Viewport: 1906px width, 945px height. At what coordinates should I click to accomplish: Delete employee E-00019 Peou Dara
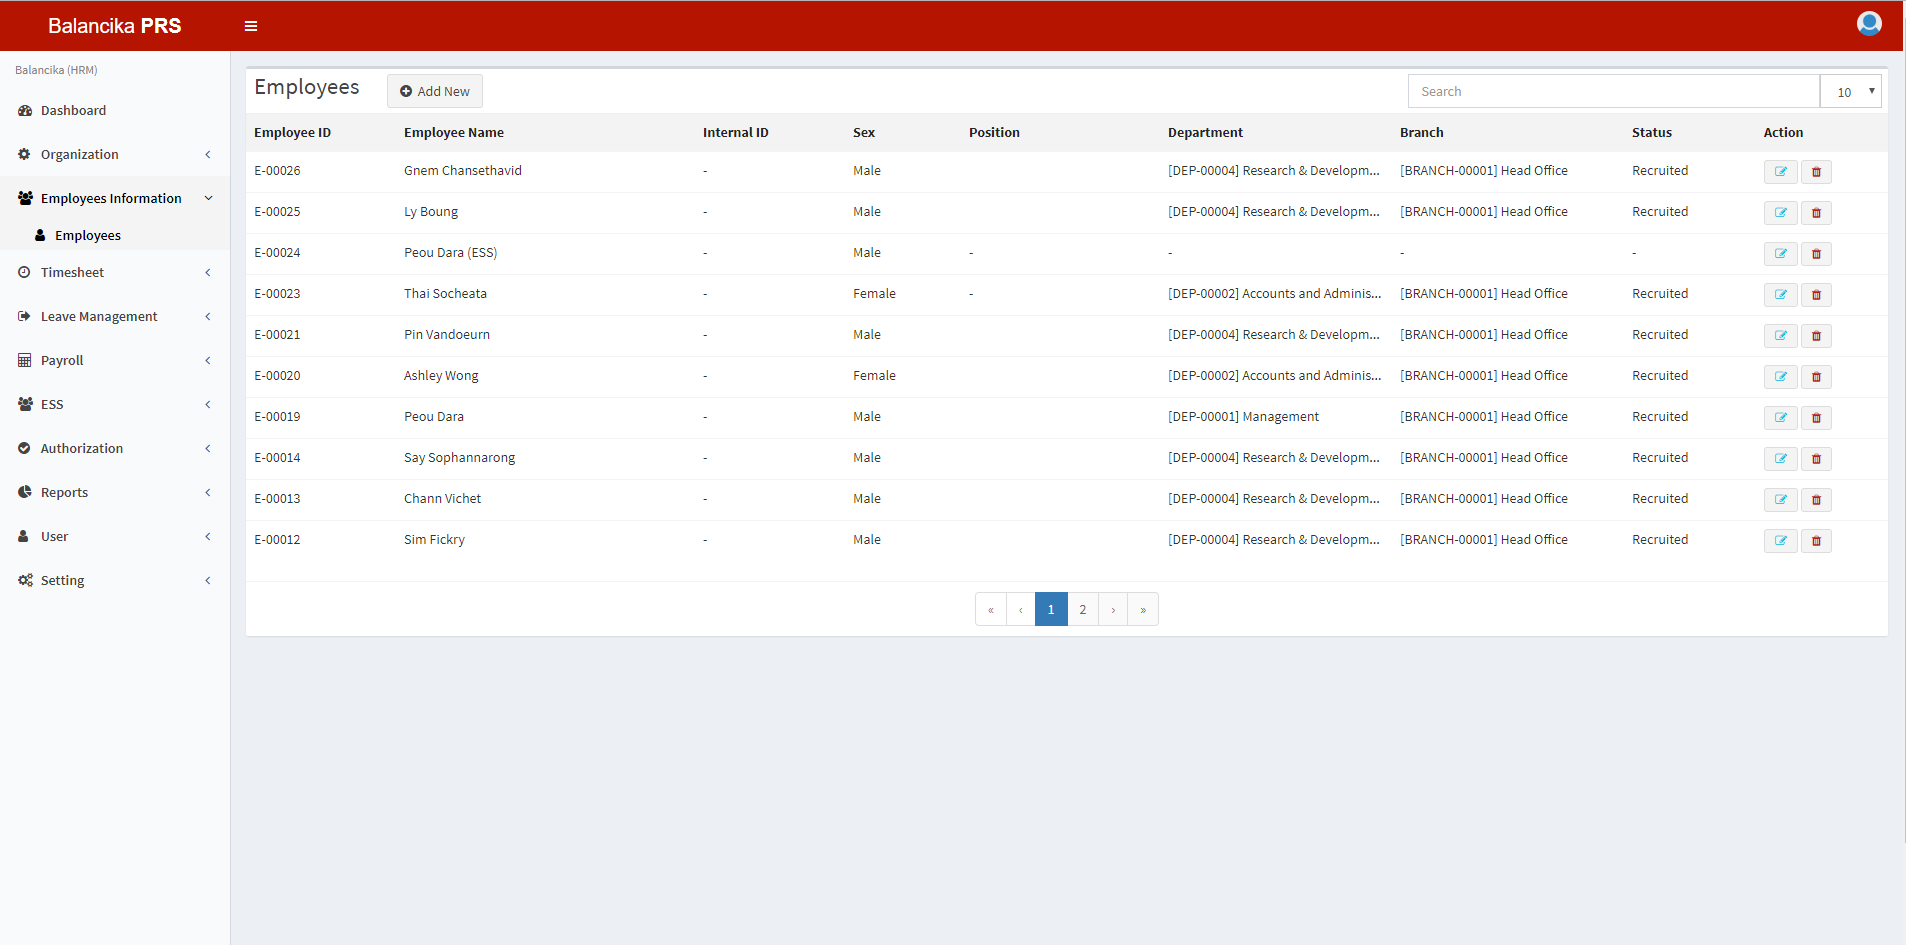(x=1816, y=418)
